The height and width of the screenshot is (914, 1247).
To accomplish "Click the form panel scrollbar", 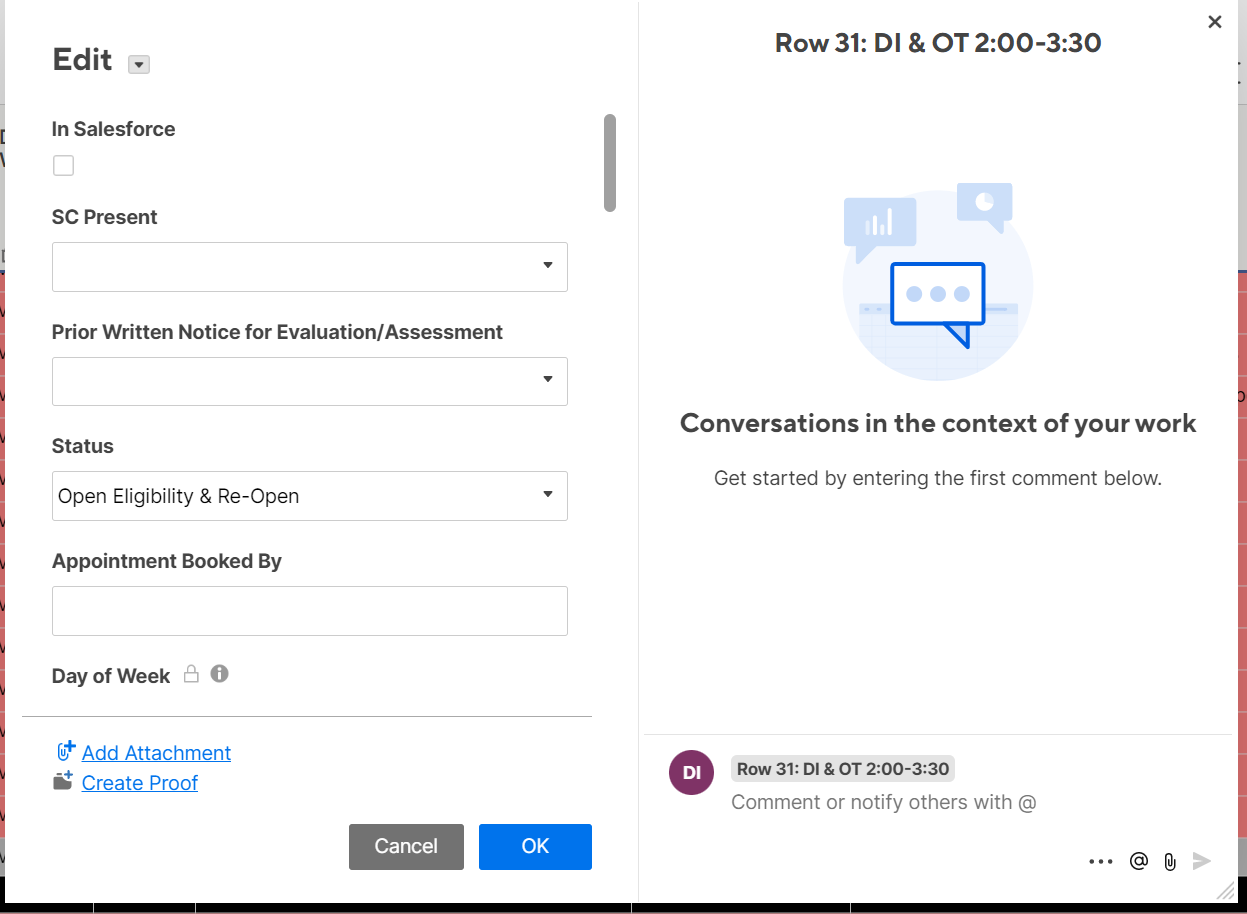I will (611, 160).
